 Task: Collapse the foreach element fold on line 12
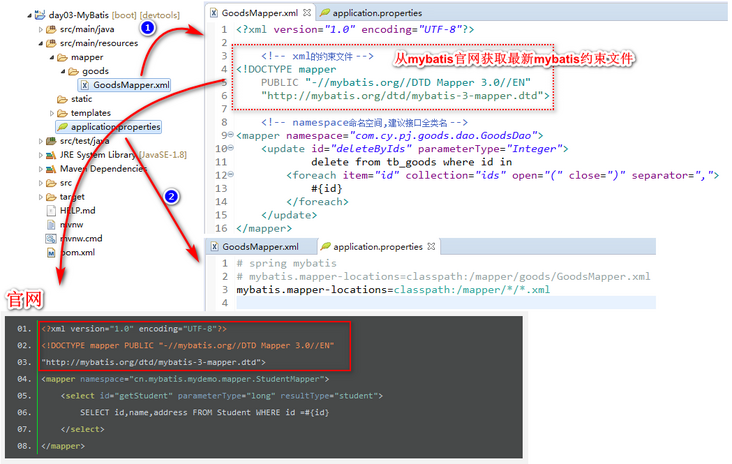pyautogui.click(x=231, y=175)
